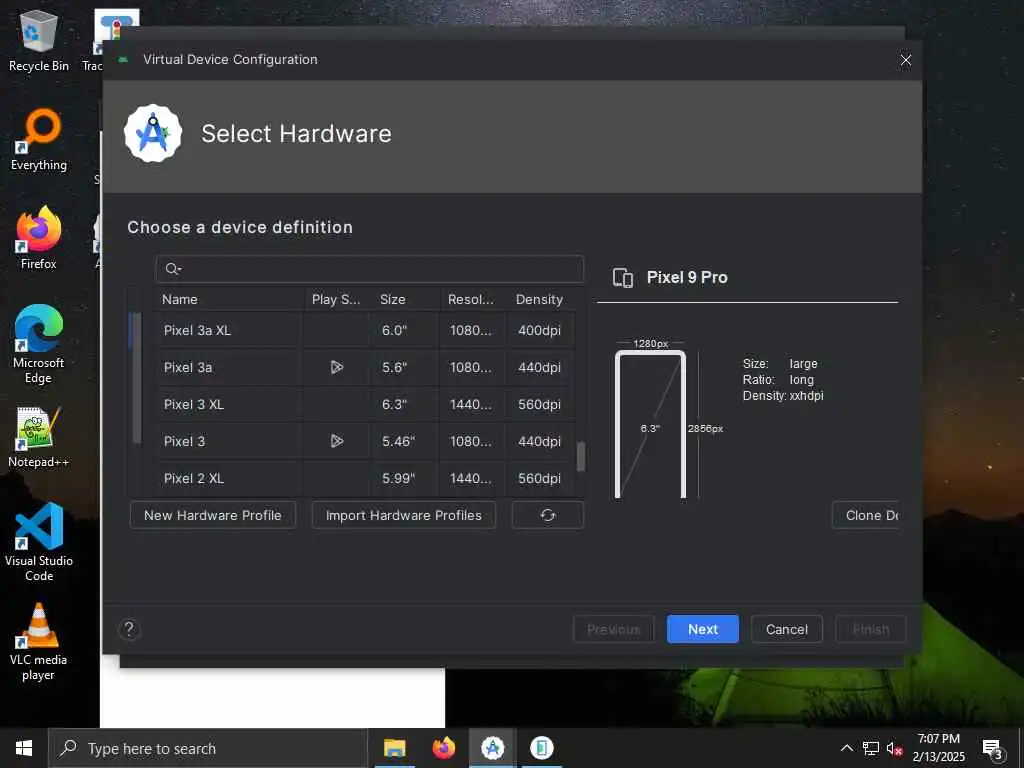Click the 5.46" size cell
The width and height of the screenshot is (1024, 768).
[398, 441]
